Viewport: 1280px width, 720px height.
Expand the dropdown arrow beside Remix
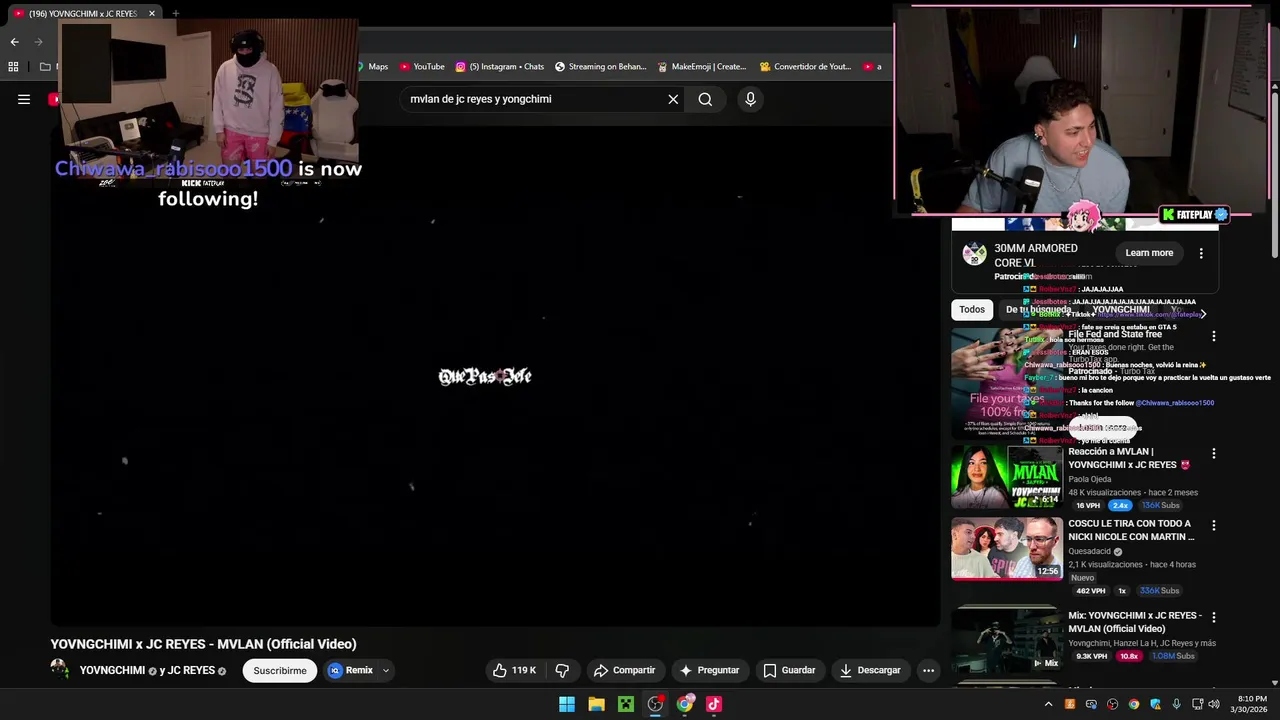coord(385,670)
